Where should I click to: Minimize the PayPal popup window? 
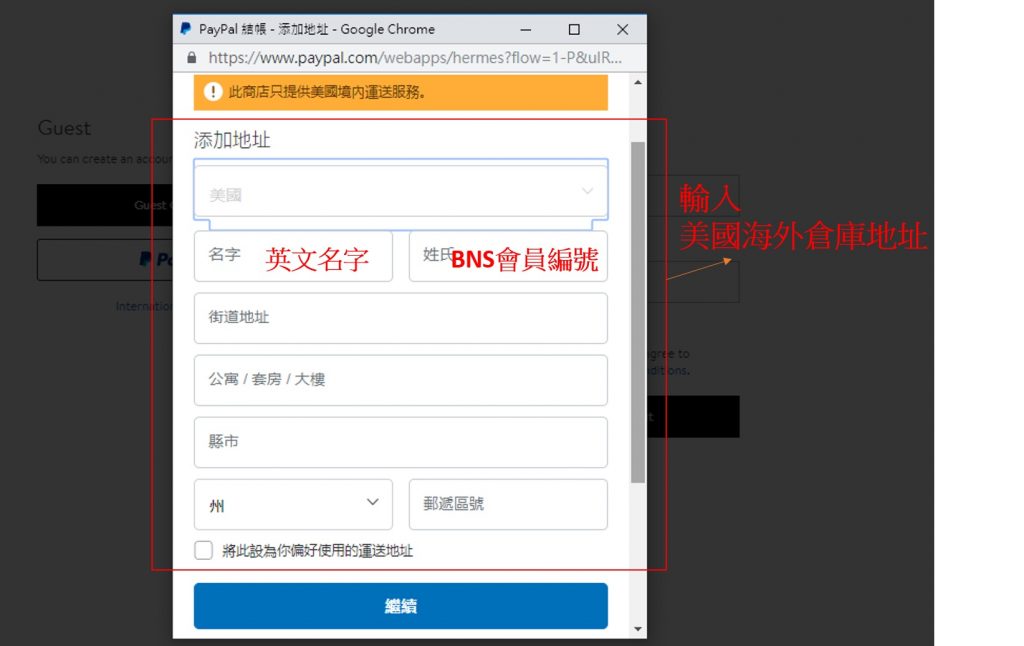pos(527,29)
